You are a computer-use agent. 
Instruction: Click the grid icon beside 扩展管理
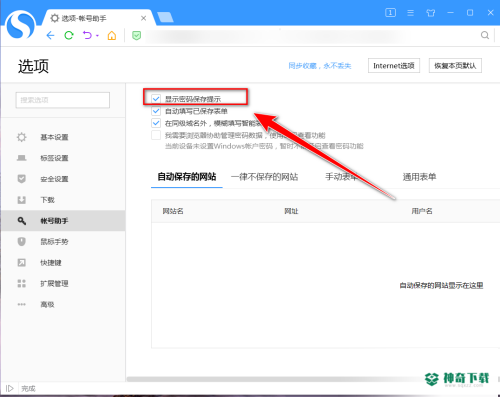[x=22, y=284]
